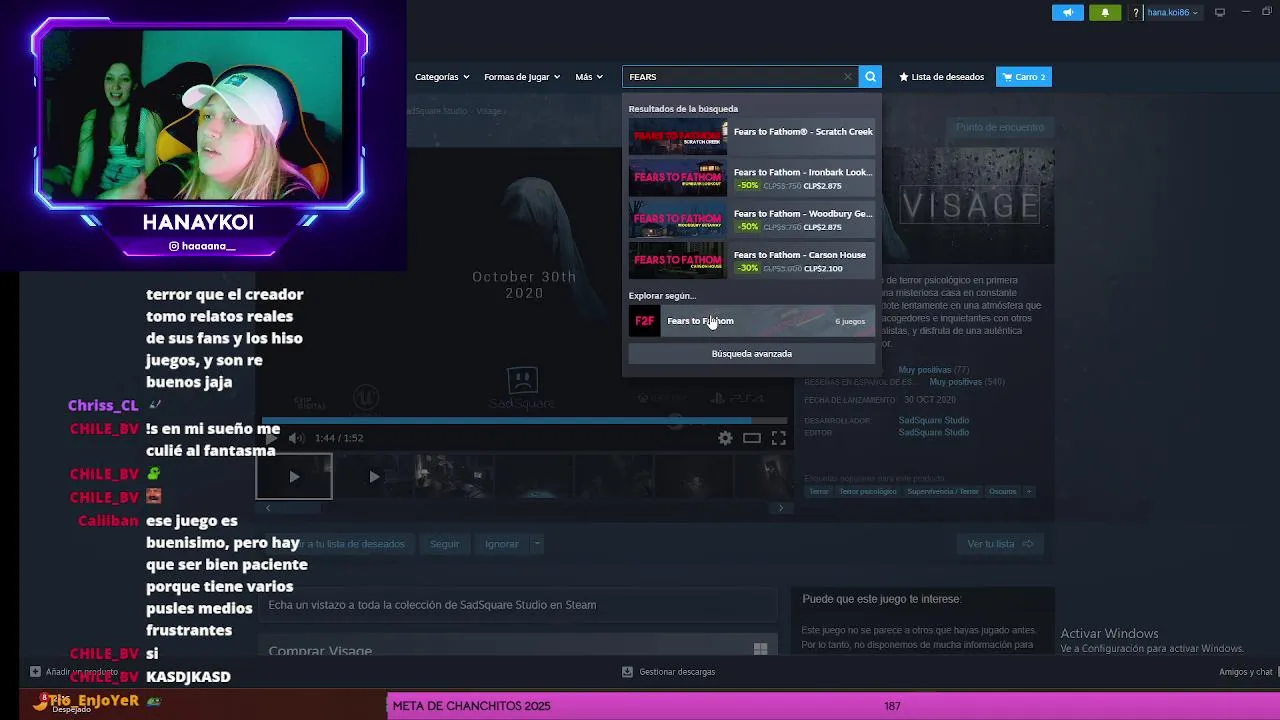The image size is (1280, 720).
Task: Click the Seguir follow button
Action: tap(444, 544)
